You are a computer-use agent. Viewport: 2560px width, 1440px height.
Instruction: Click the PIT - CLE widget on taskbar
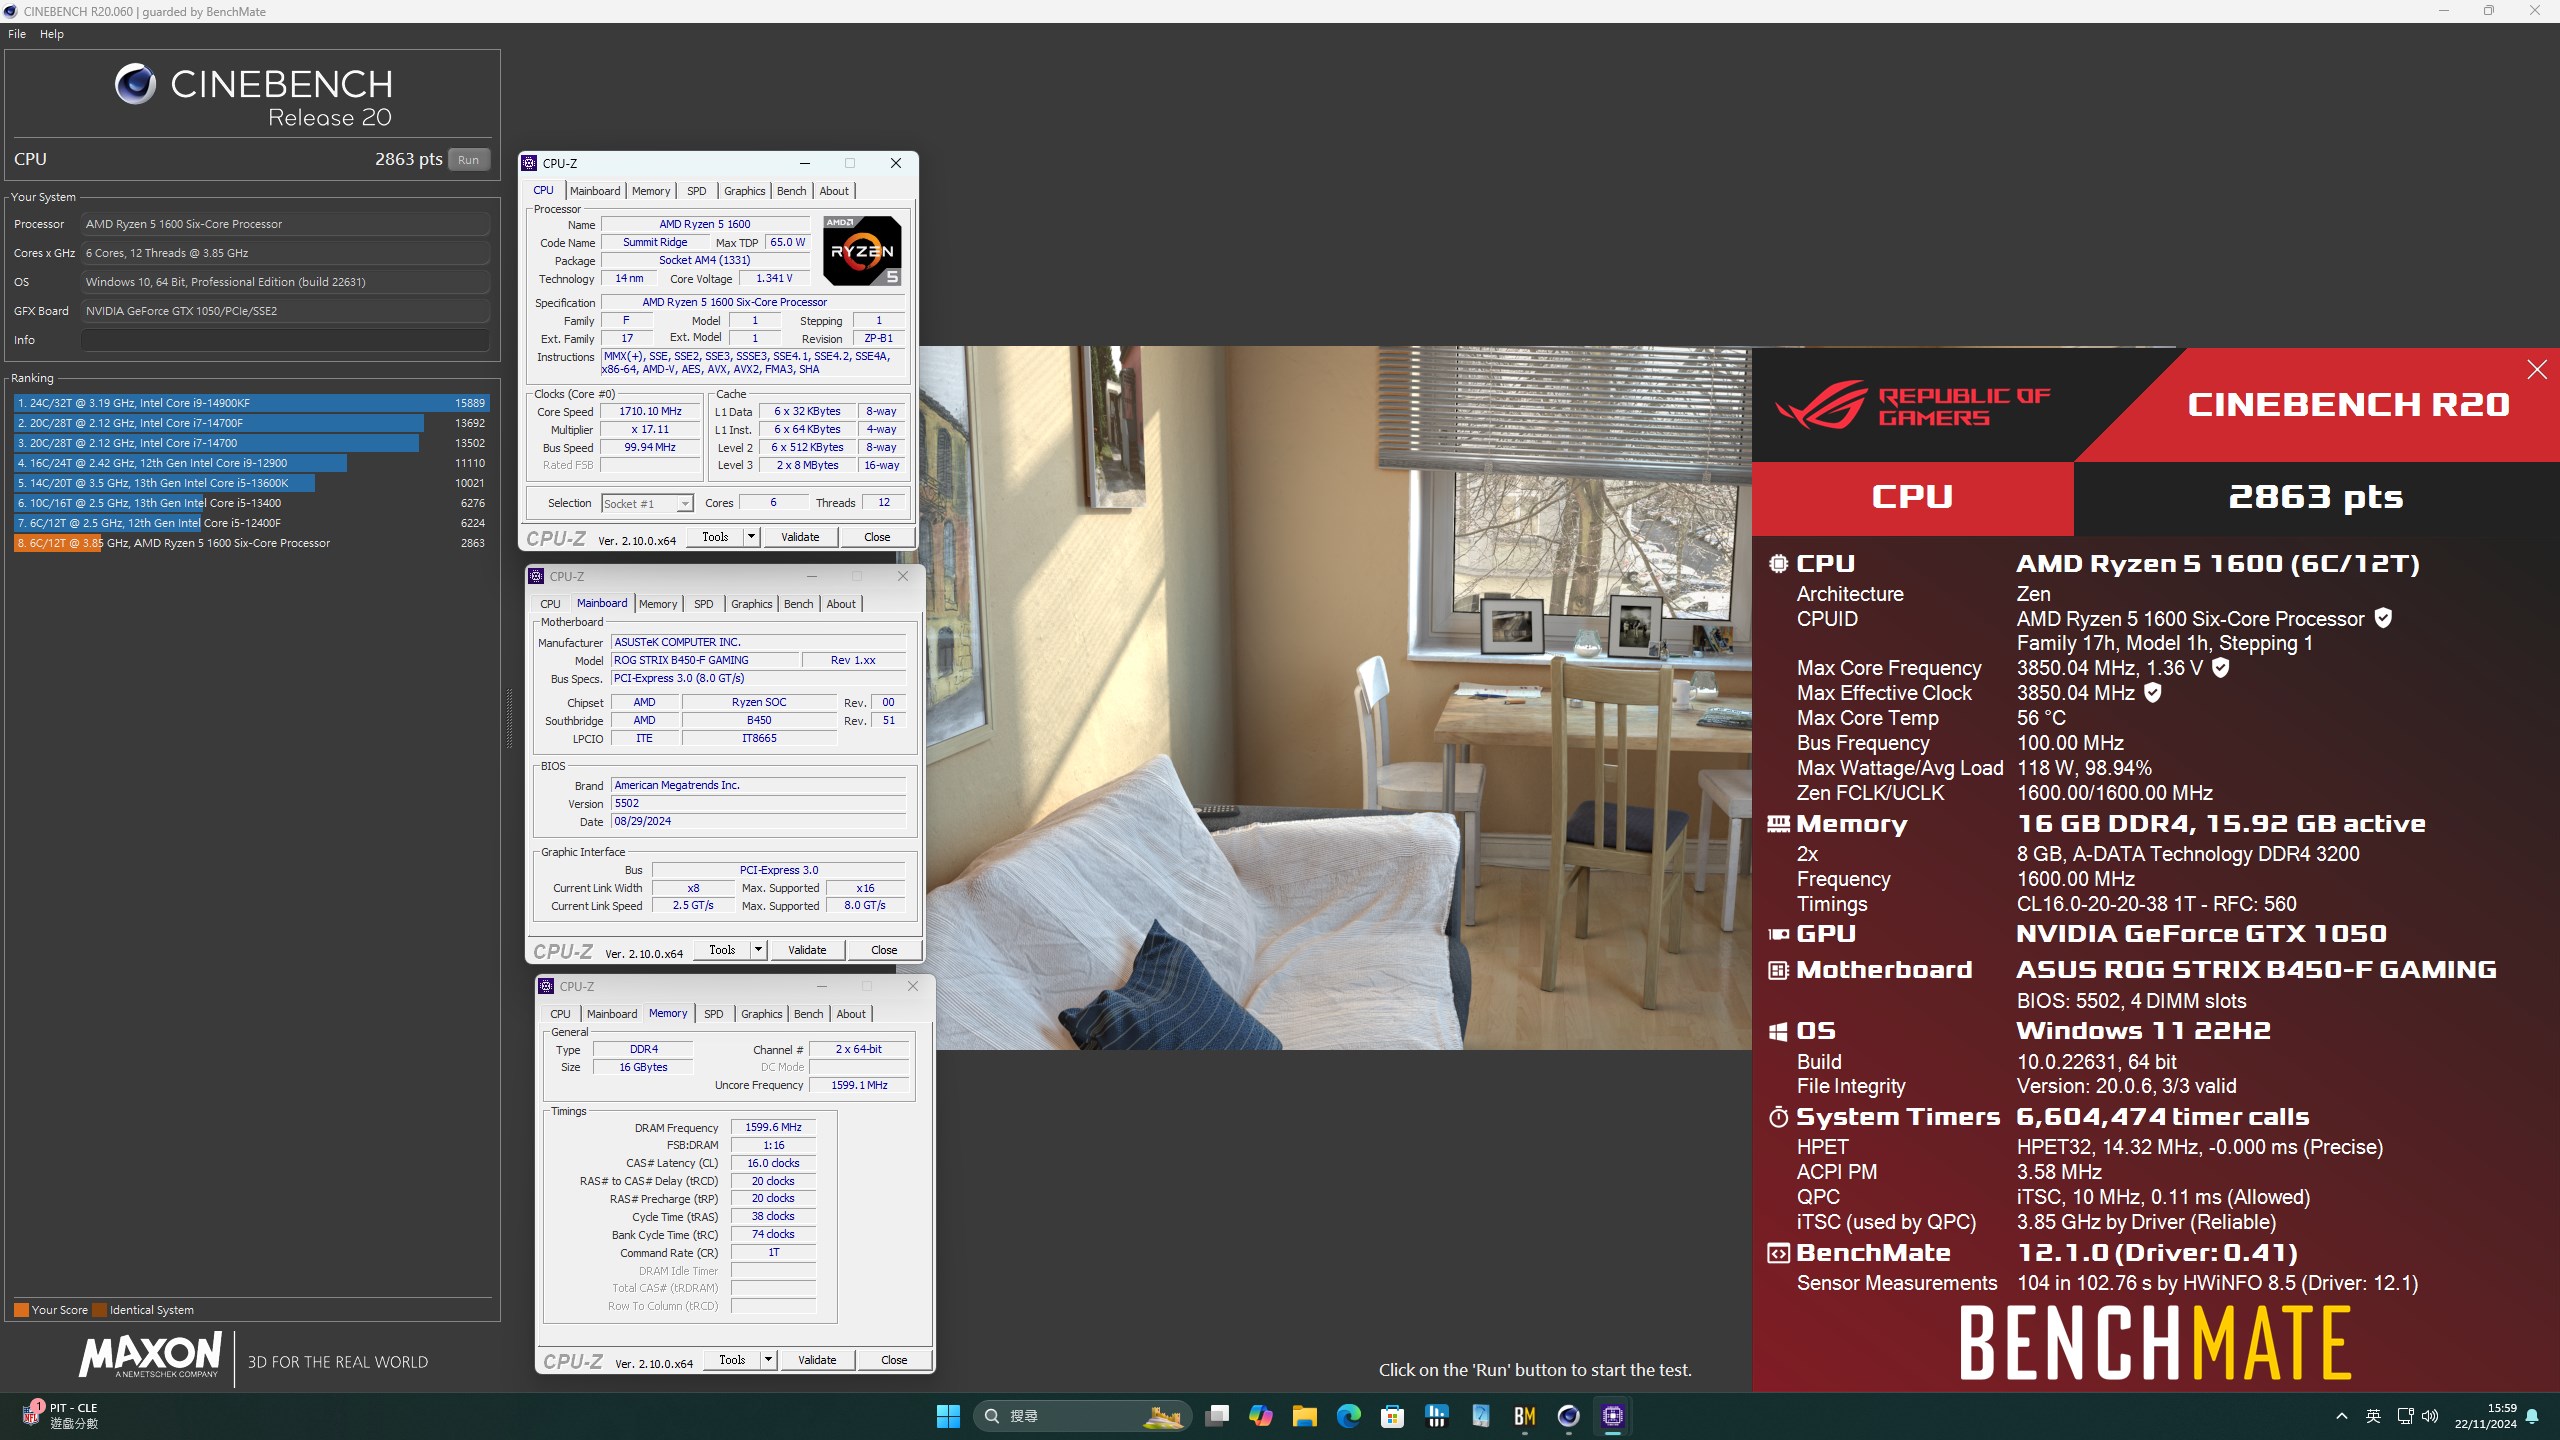tap(60, 1416)
